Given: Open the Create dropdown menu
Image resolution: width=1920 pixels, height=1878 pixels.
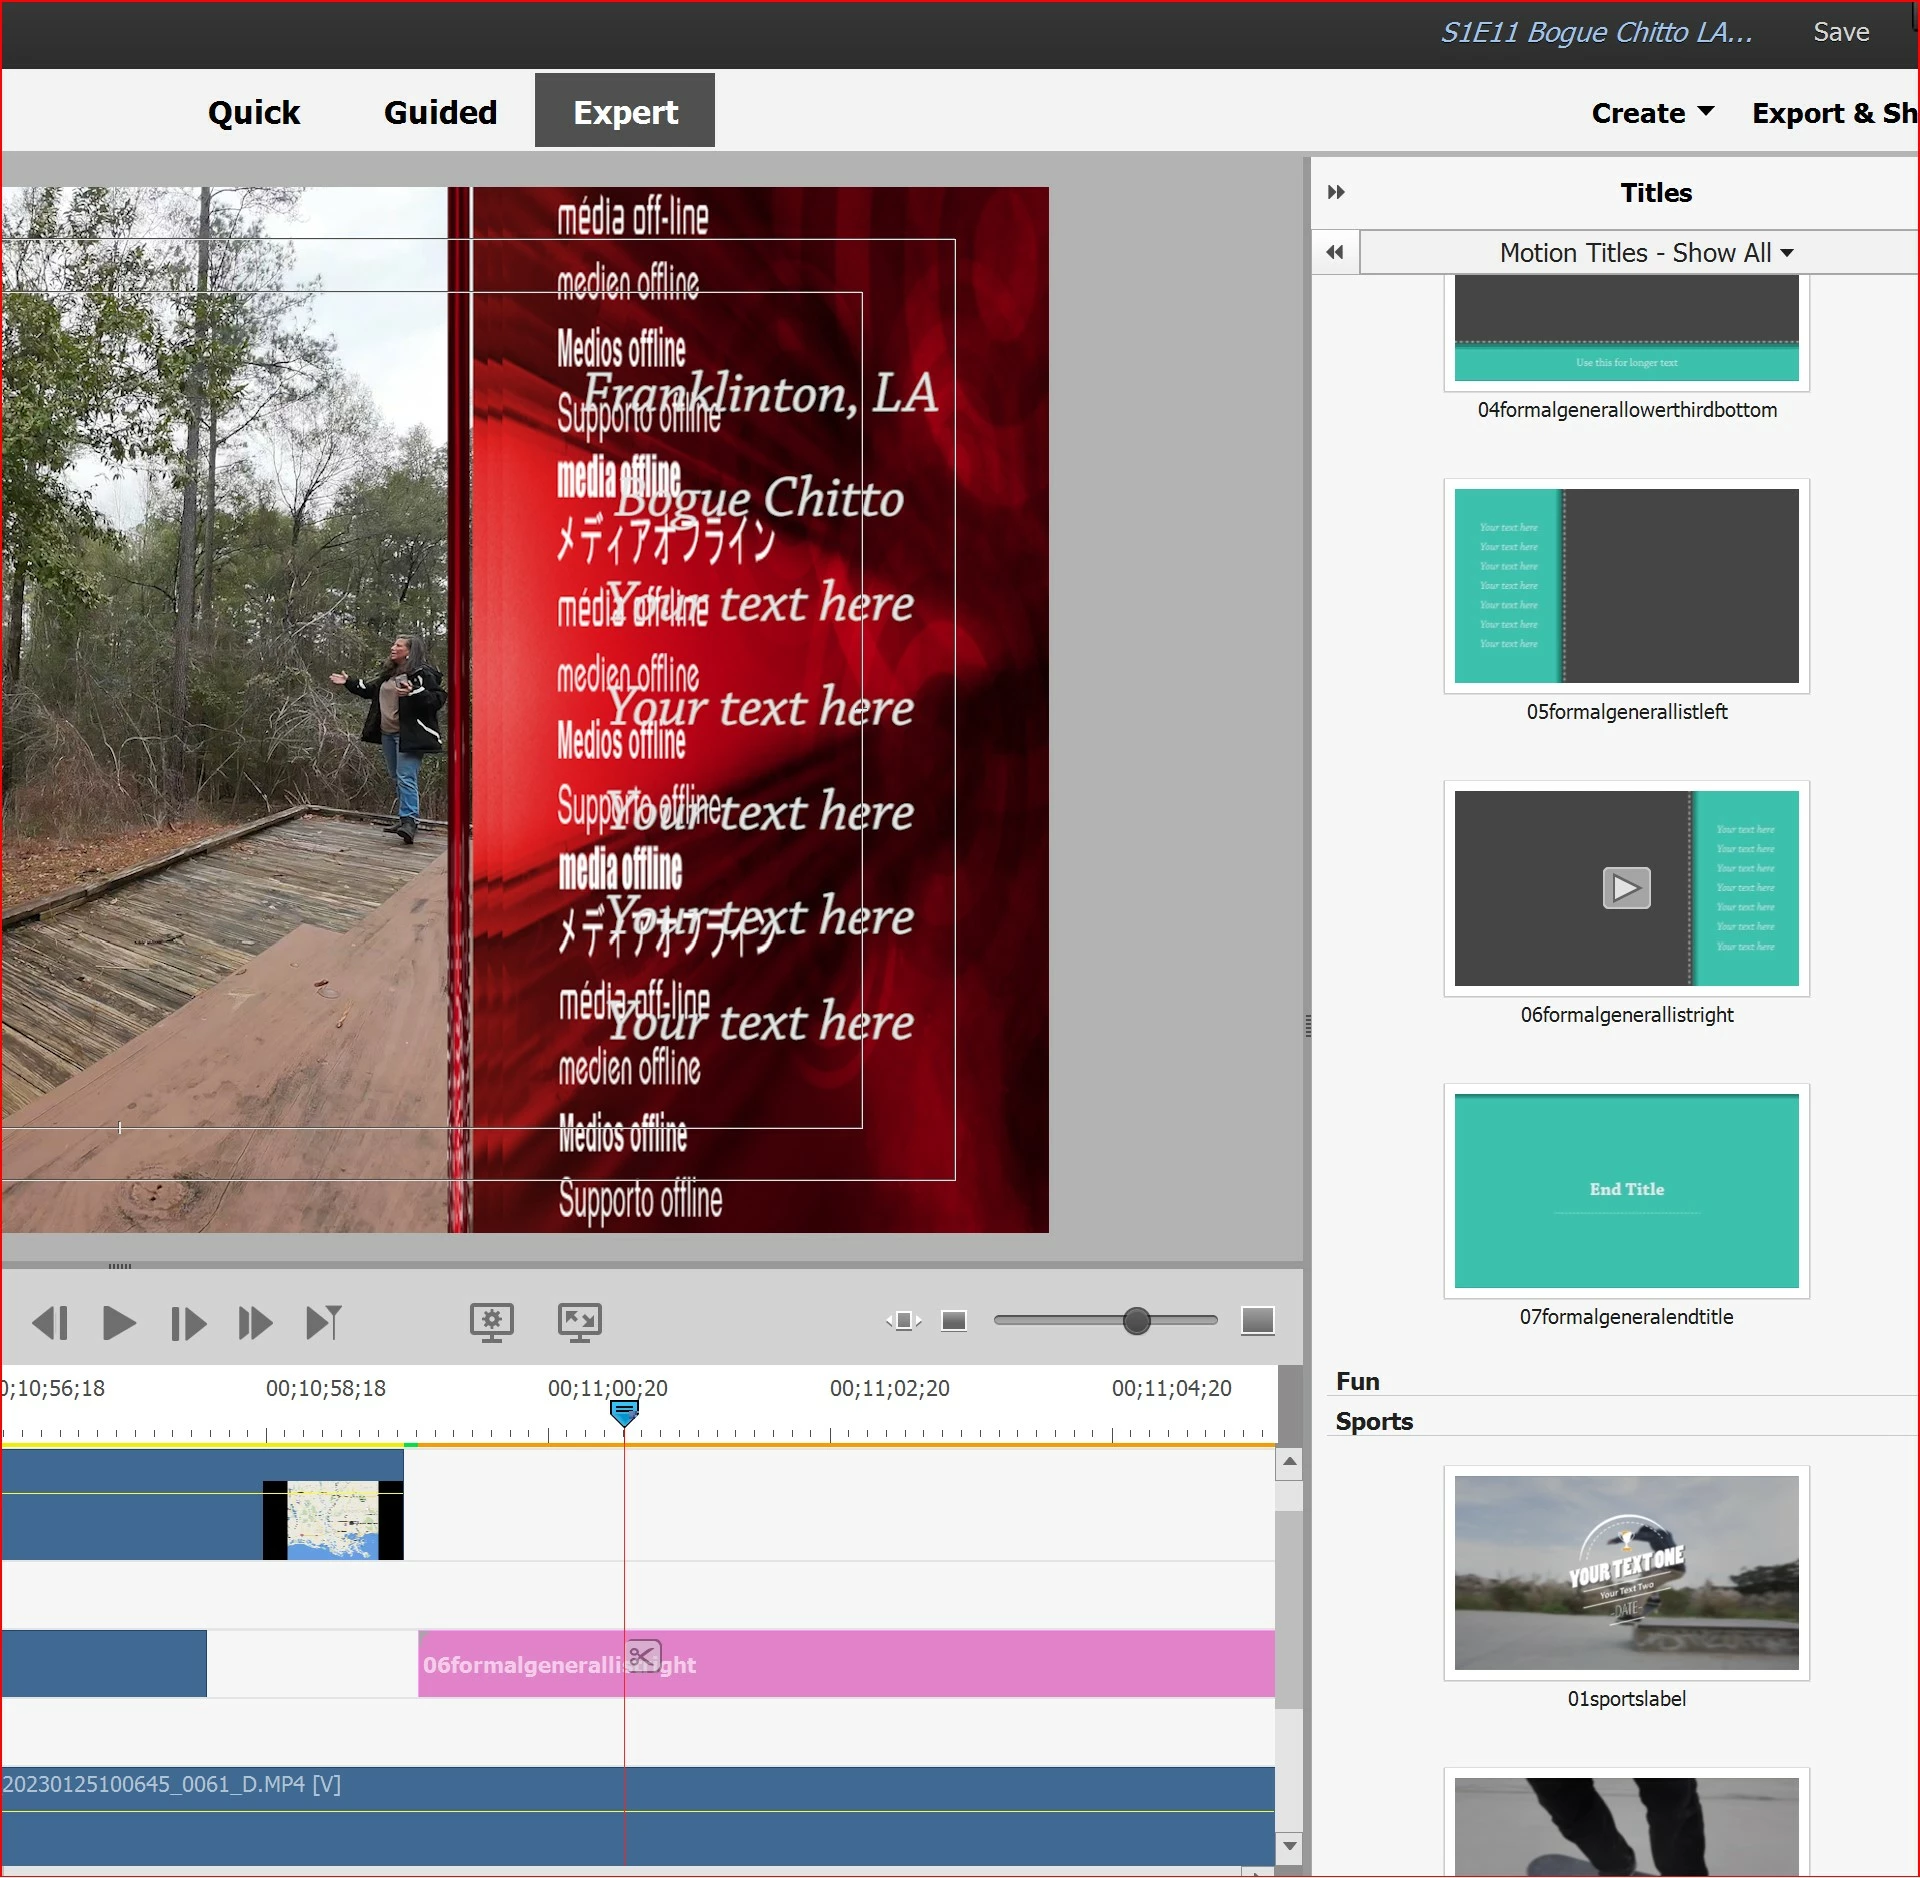Looking at the screenshot, I should 1652,113.
